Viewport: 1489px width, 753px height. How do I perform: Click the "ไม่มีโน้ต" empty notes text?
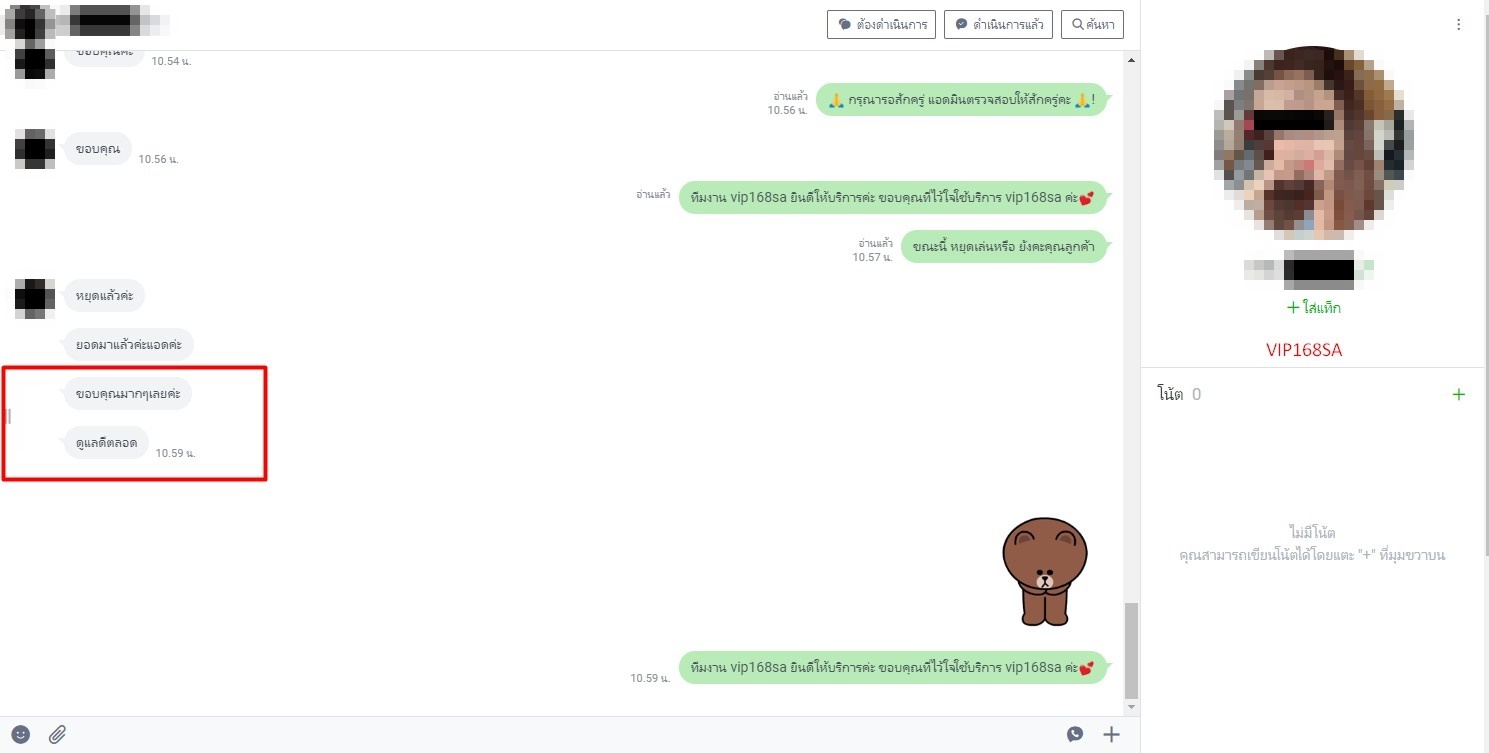pos(1312,532)
